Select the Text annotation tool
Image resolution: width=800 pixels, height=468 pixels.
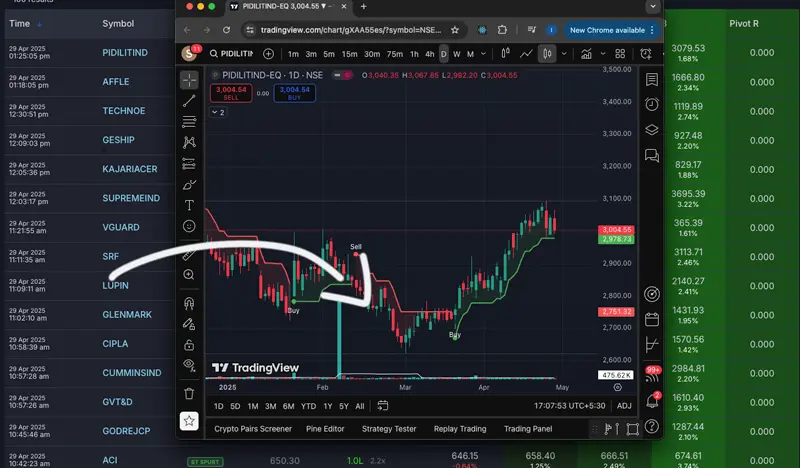click(189, 205)
